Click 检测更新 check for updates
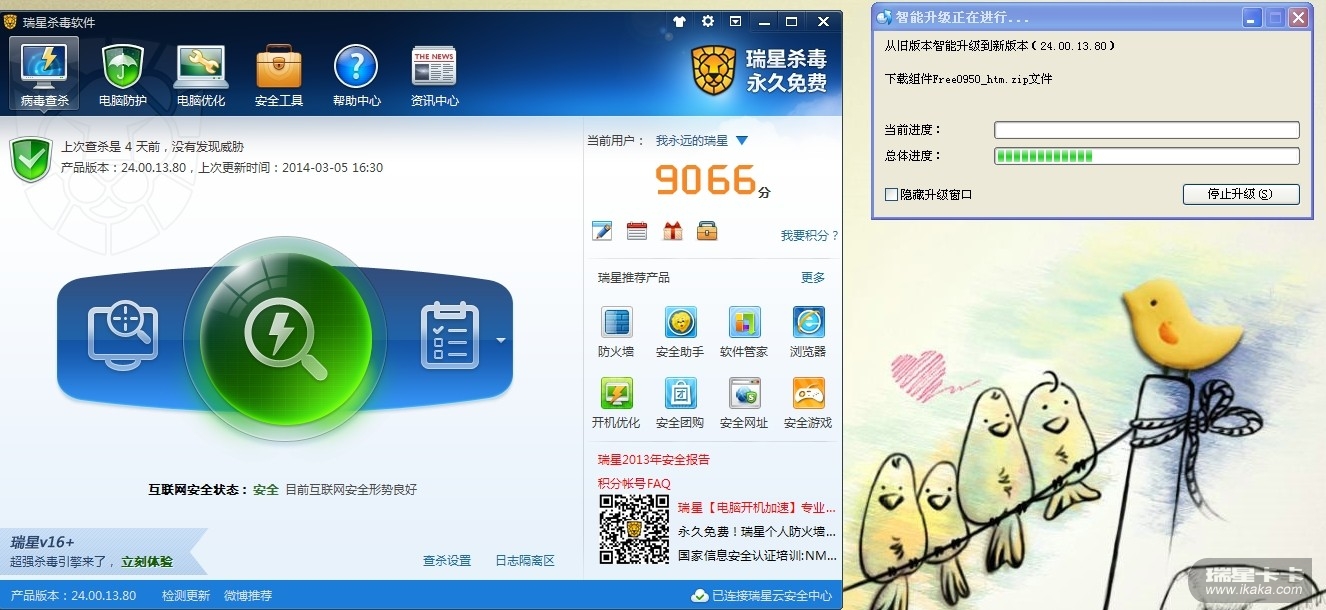 pyautogui.click(x=186, y=596)
